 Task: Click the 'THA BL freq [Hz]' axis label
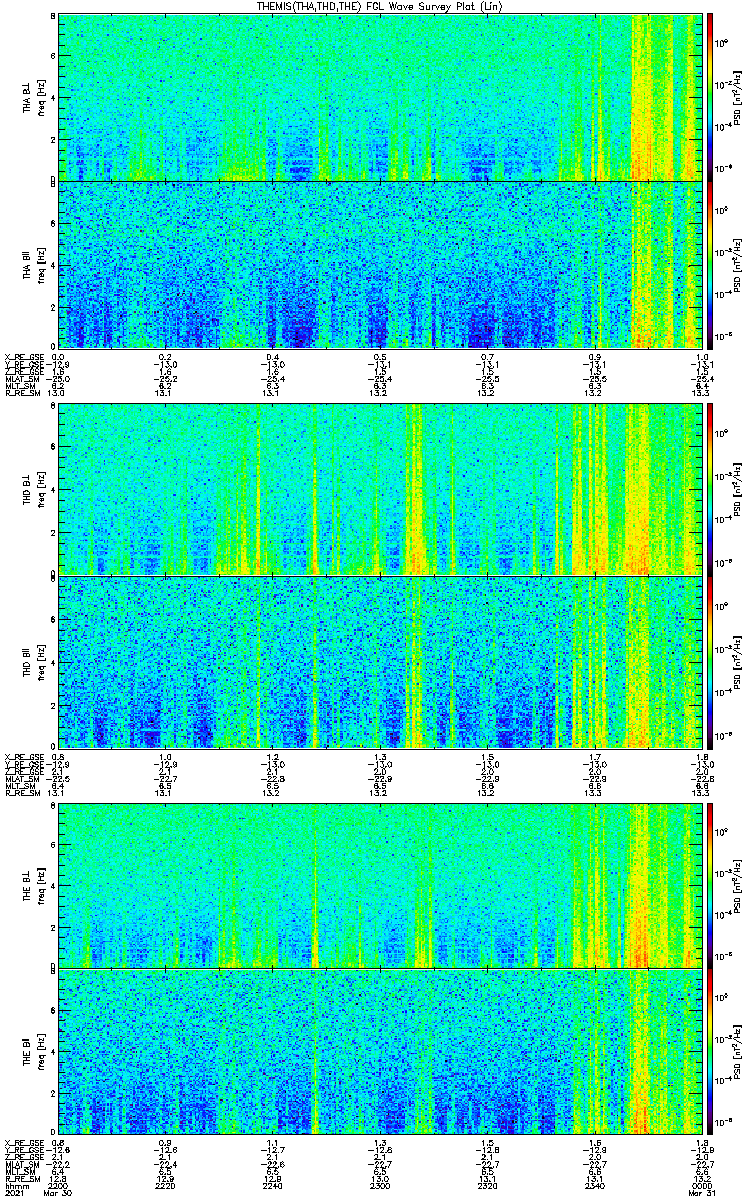coord(34,97)
